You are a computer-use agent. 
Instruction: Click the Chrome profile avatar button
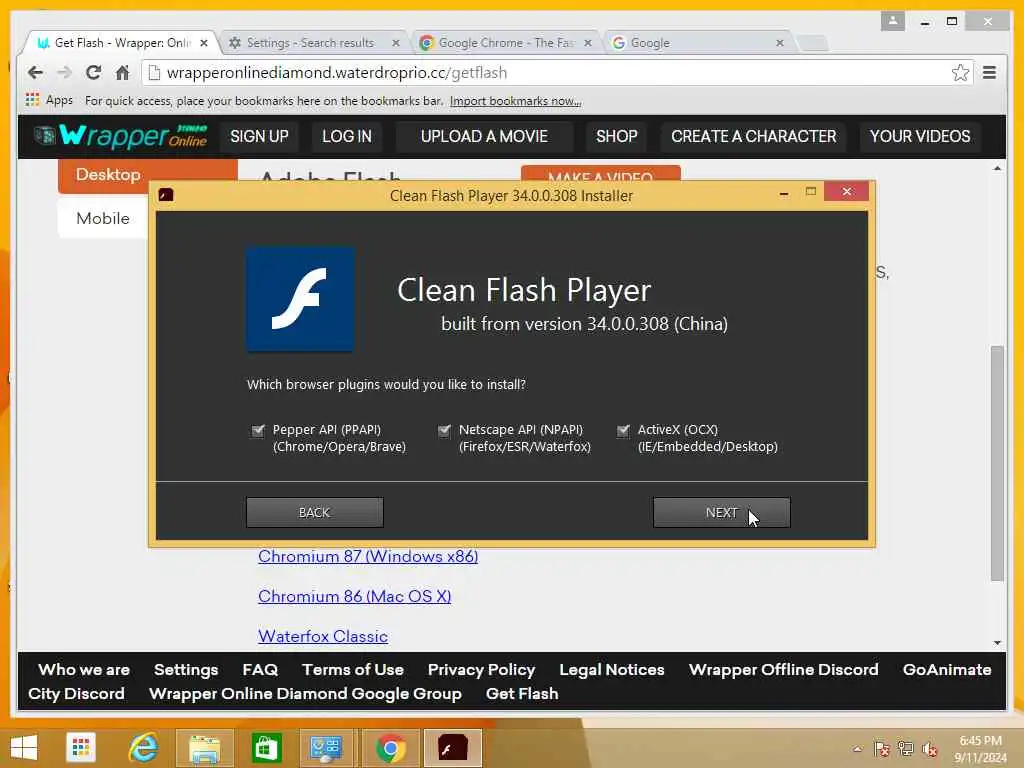(x=892, y=22)
